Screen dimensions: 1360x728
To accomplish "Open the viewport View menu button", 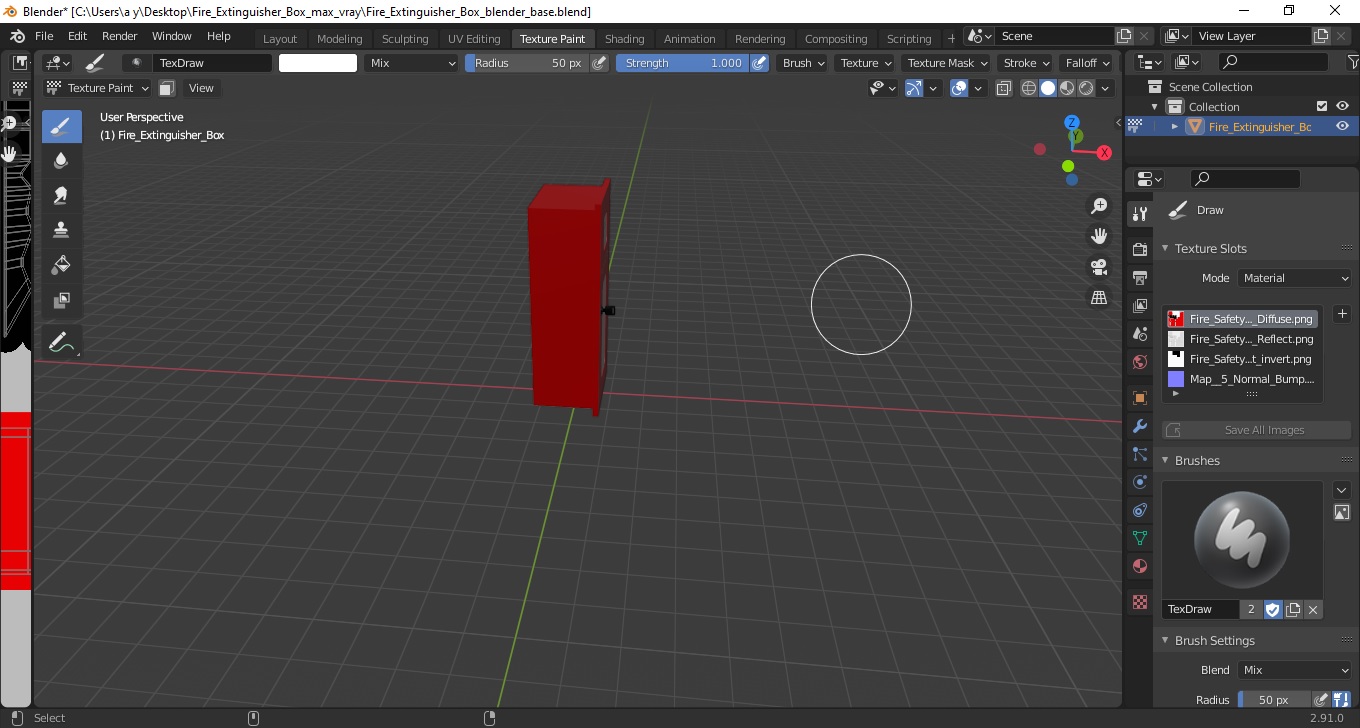I will pos(201,88).
